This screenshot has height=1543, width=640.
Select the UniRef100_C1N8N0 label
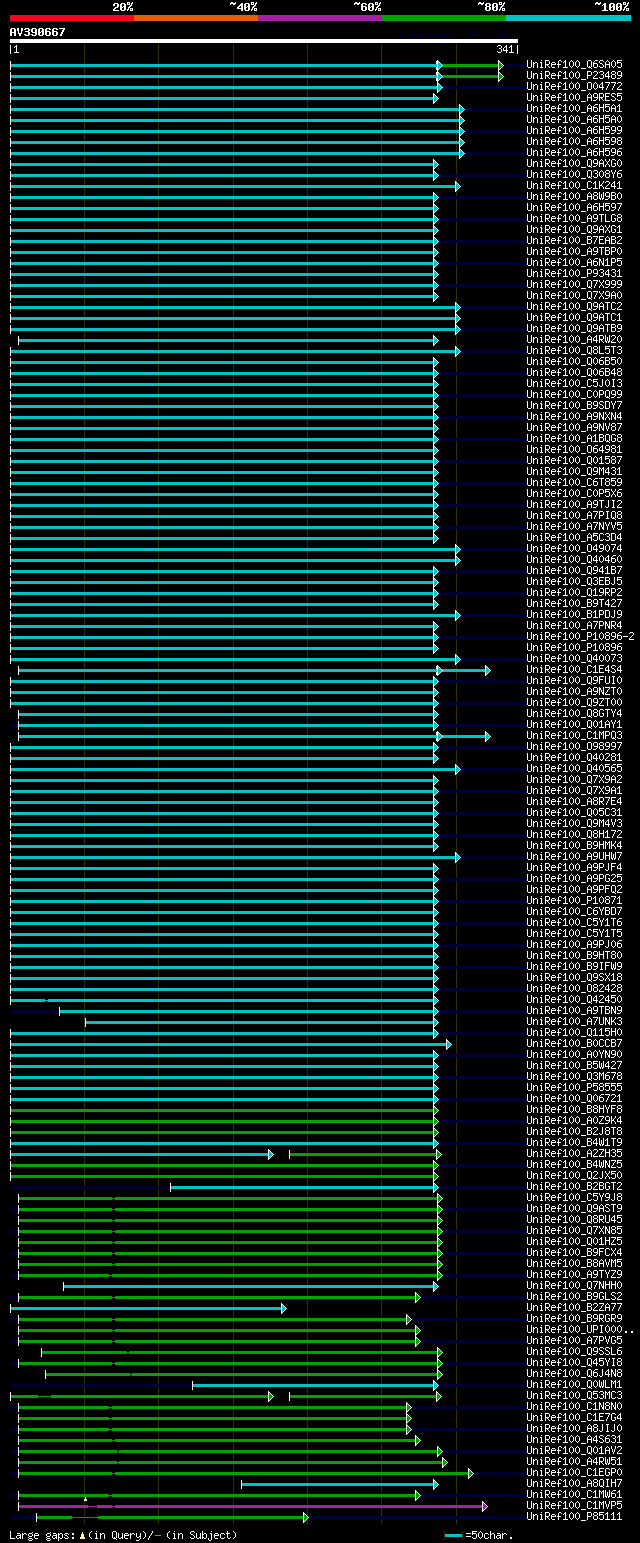point(574,1406)
